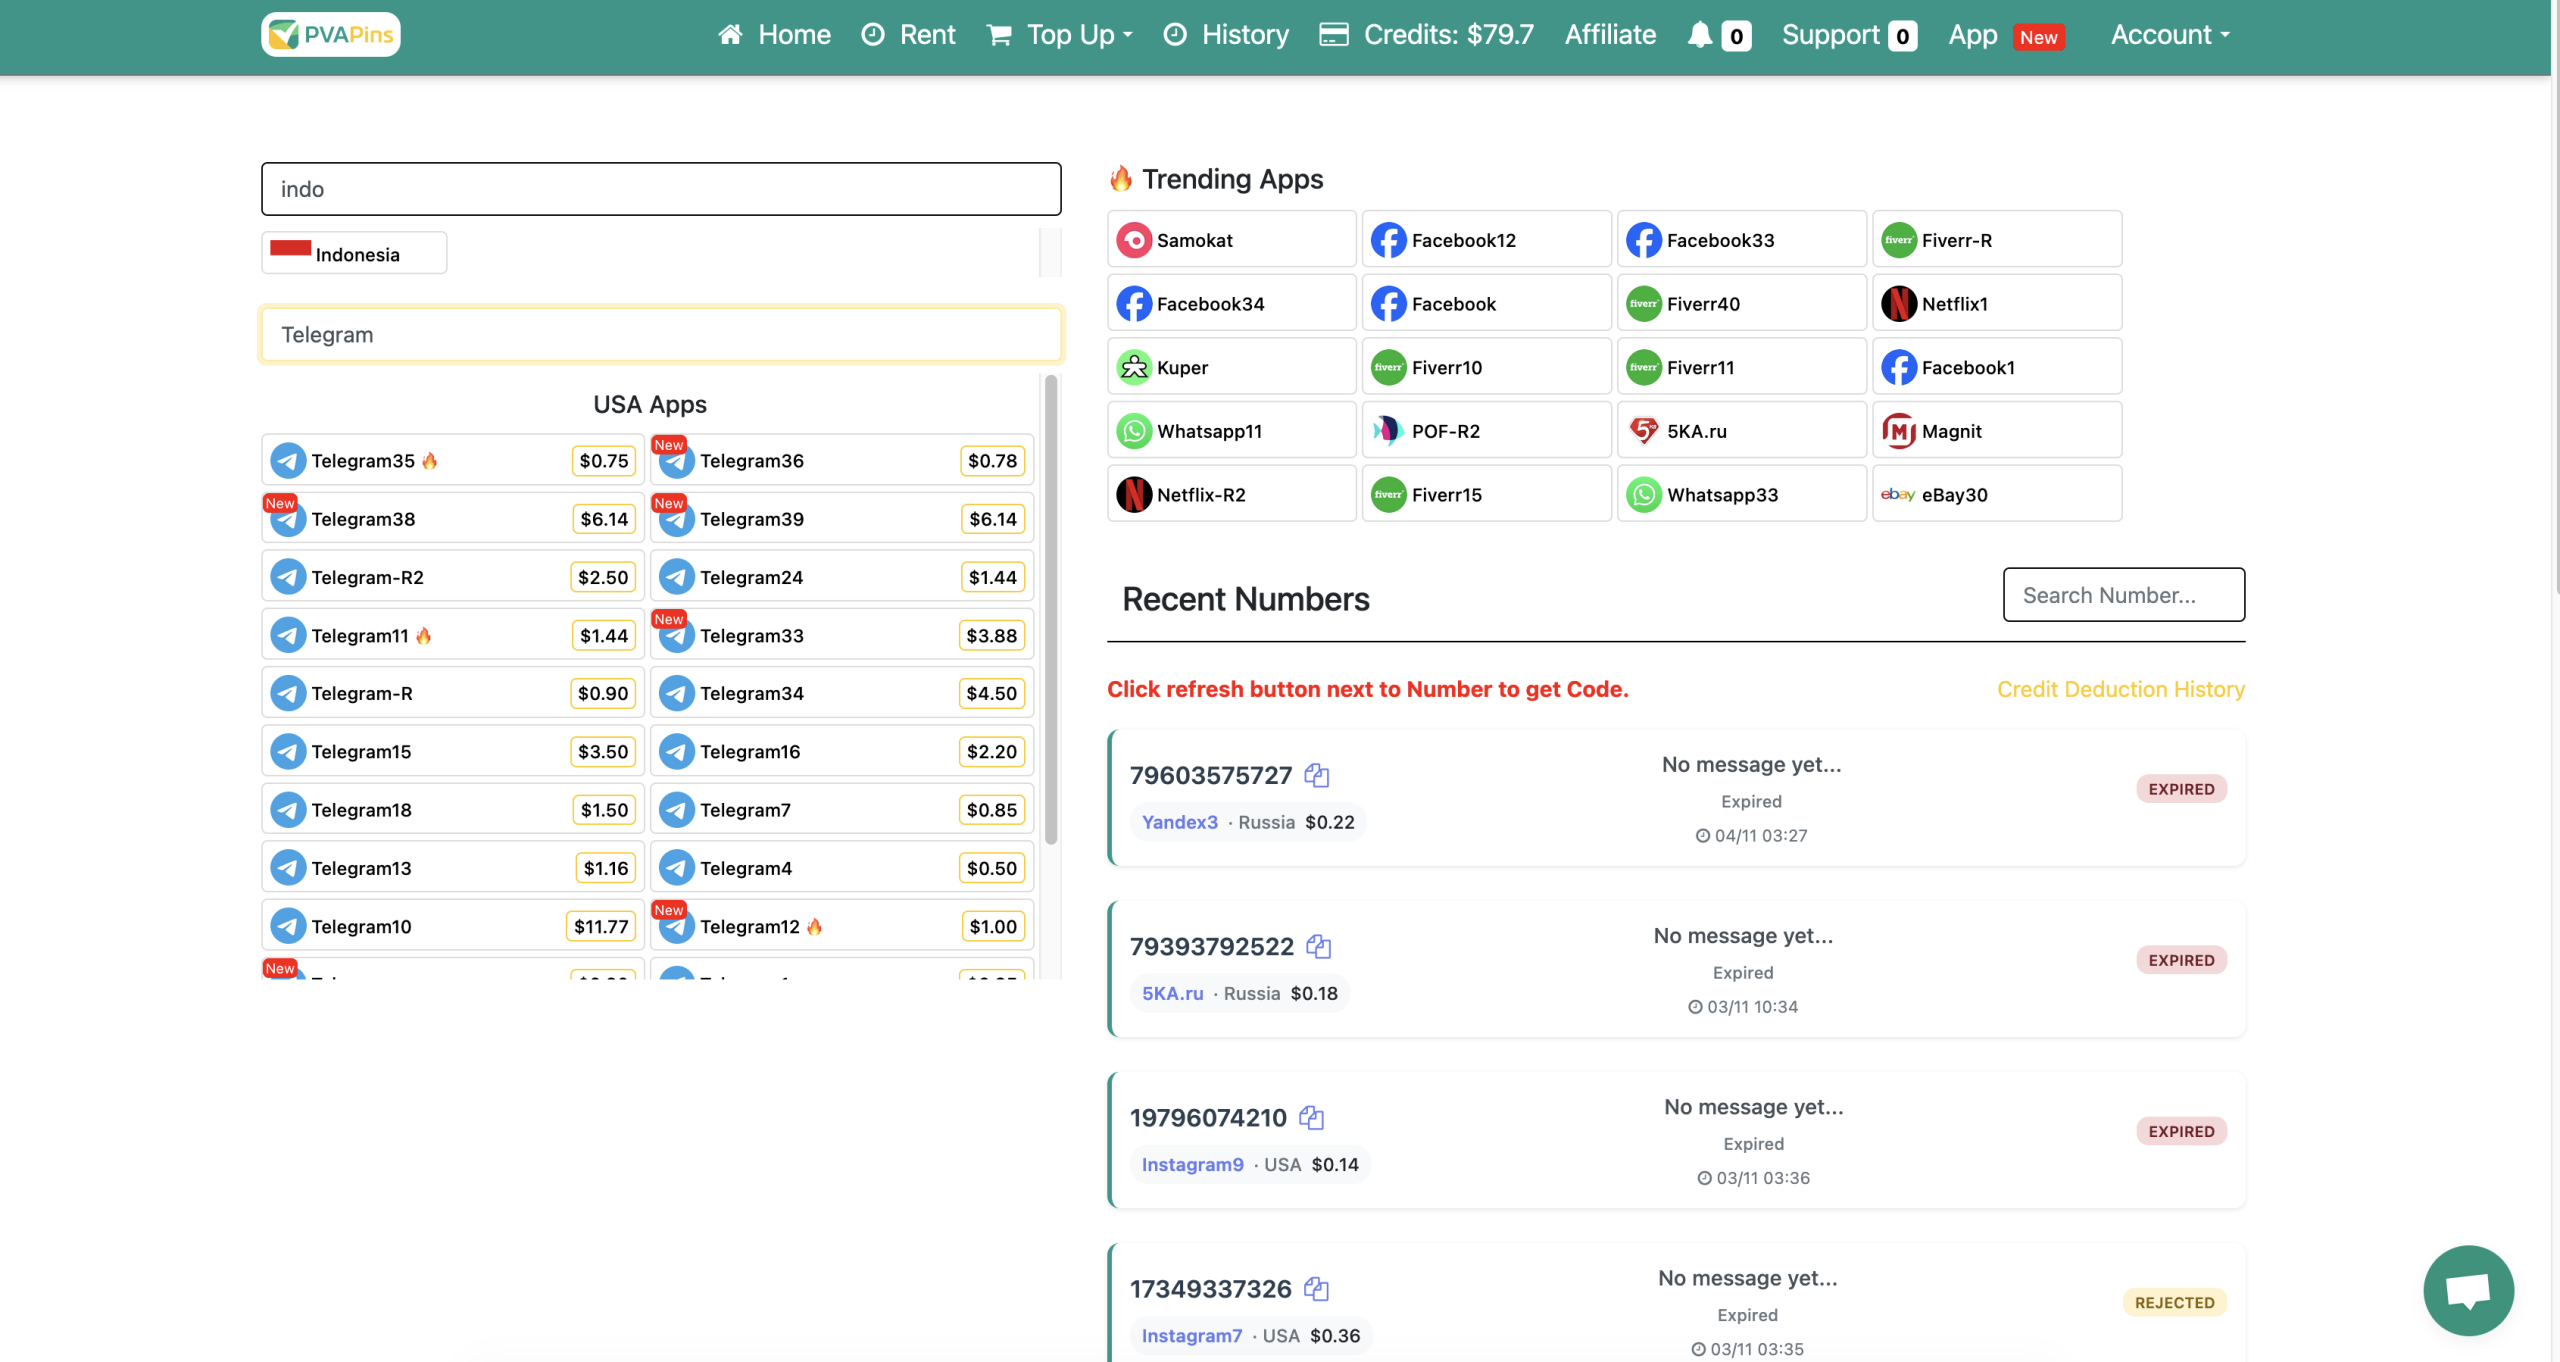This screenshot has width=2560, height=1362.
Task: Open Credit Deduction History link
Action: pos(2120,689)
